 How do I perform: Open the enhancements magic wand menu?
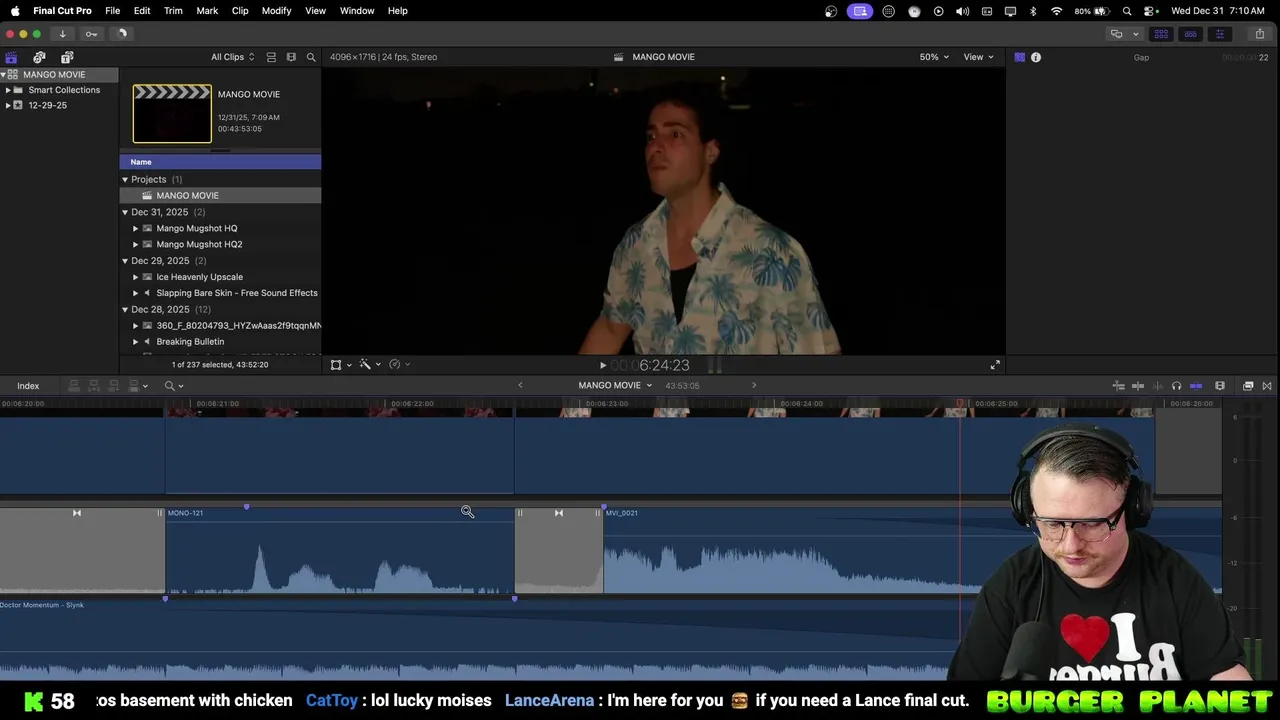tap(365, 365)
